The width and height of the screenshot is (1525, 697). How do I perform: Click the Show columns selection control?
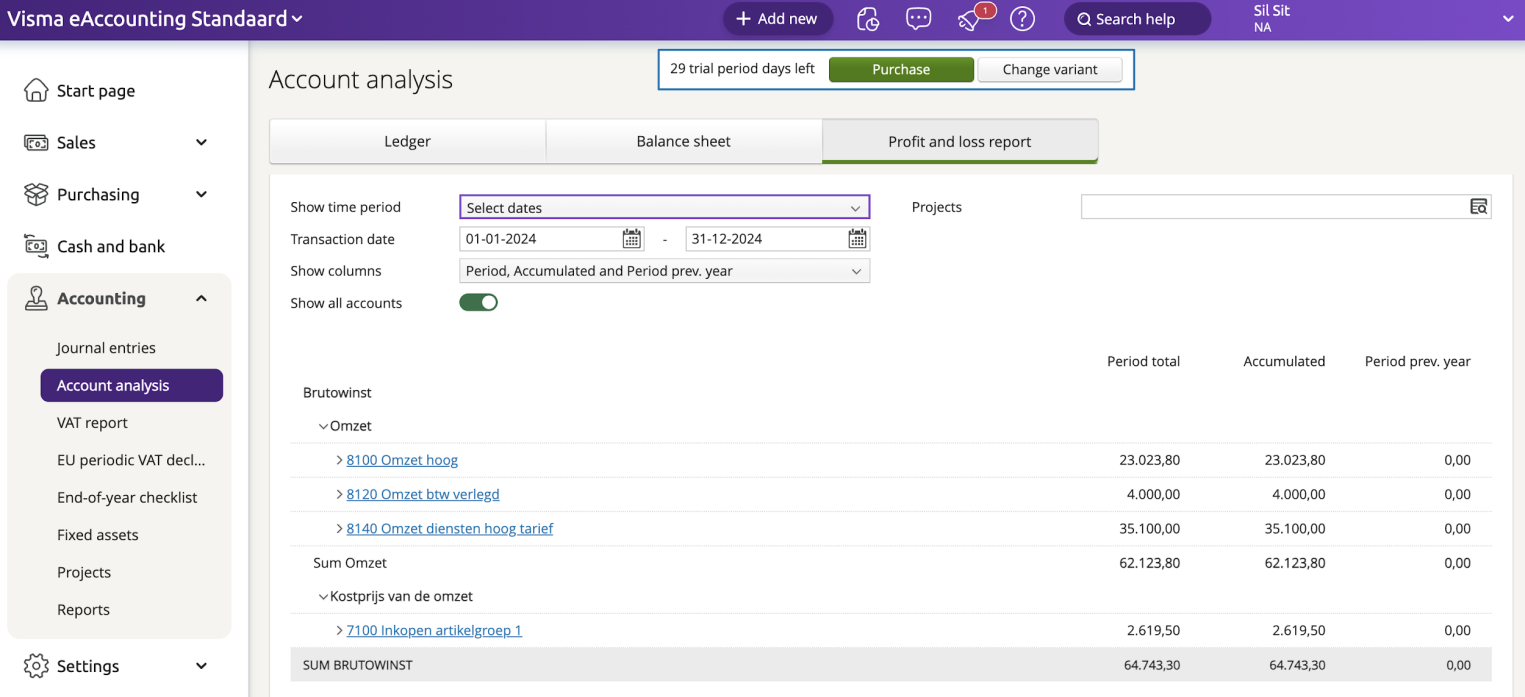663,270
